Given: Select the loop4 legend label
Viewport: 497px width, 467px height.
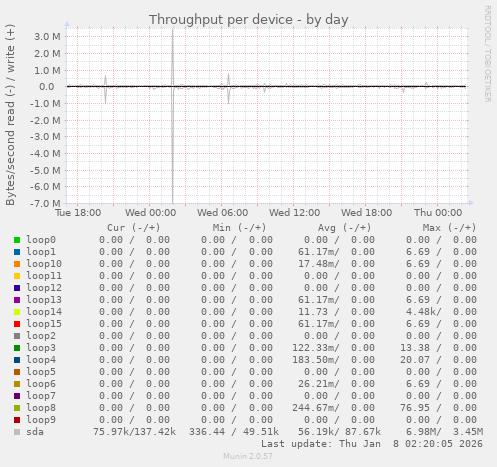Looking at the screenshot, I should pyautogui.click(x=41, y=360).
